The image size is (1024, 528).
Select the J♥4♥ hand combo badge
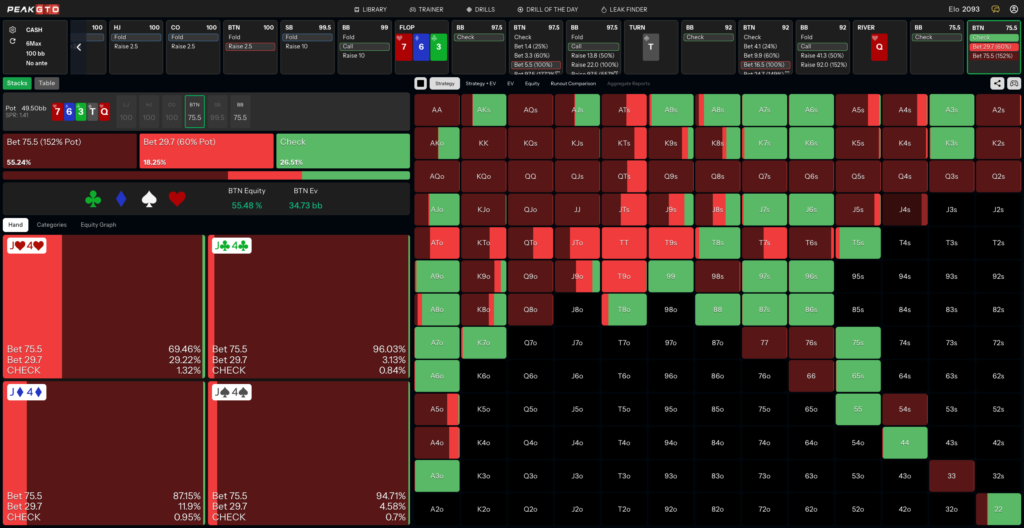[27, 246]
